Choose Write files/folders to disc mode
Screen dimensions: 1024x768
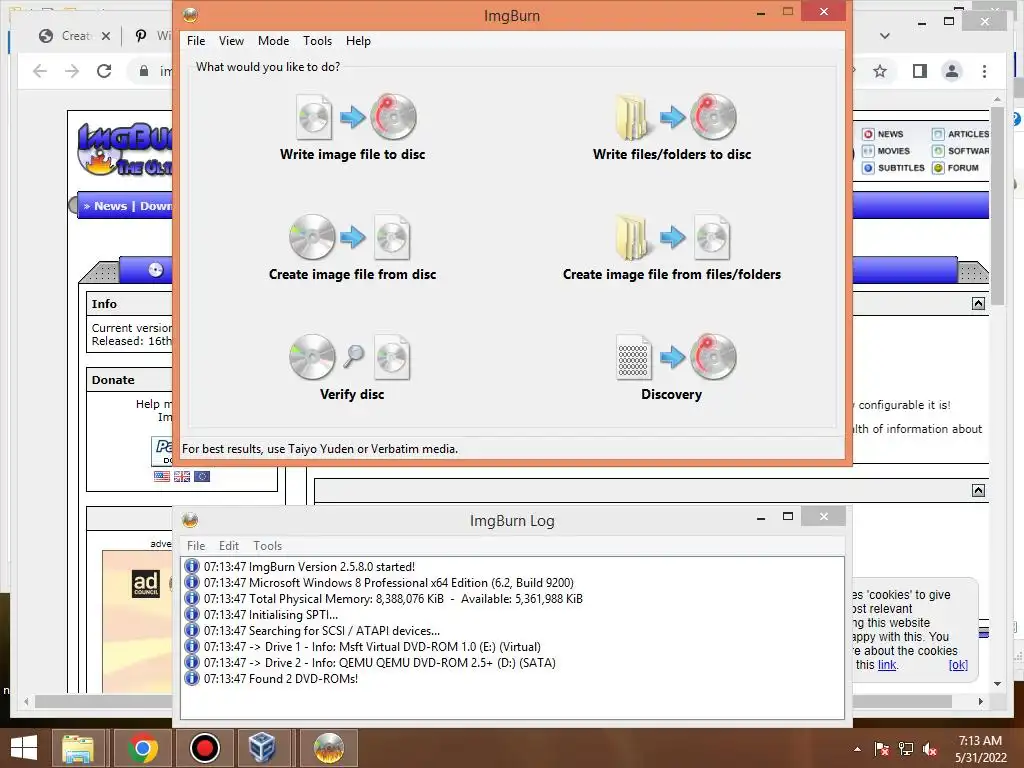[672, 127]
